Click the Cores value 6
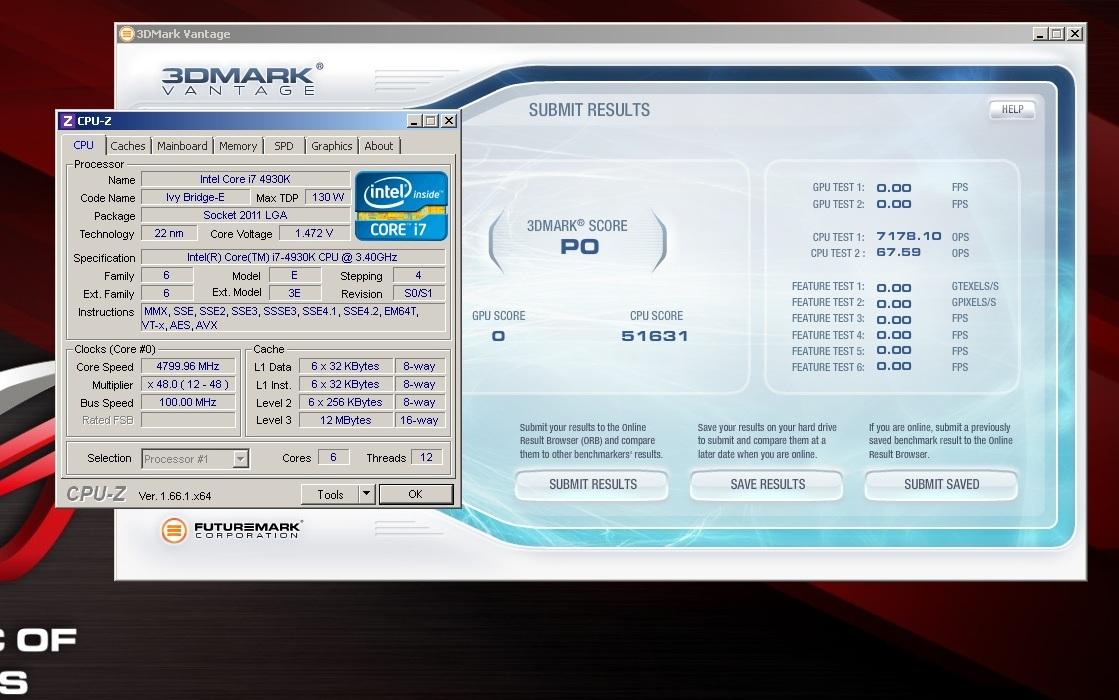The image size is (1119, 700). tap(333, 457)
